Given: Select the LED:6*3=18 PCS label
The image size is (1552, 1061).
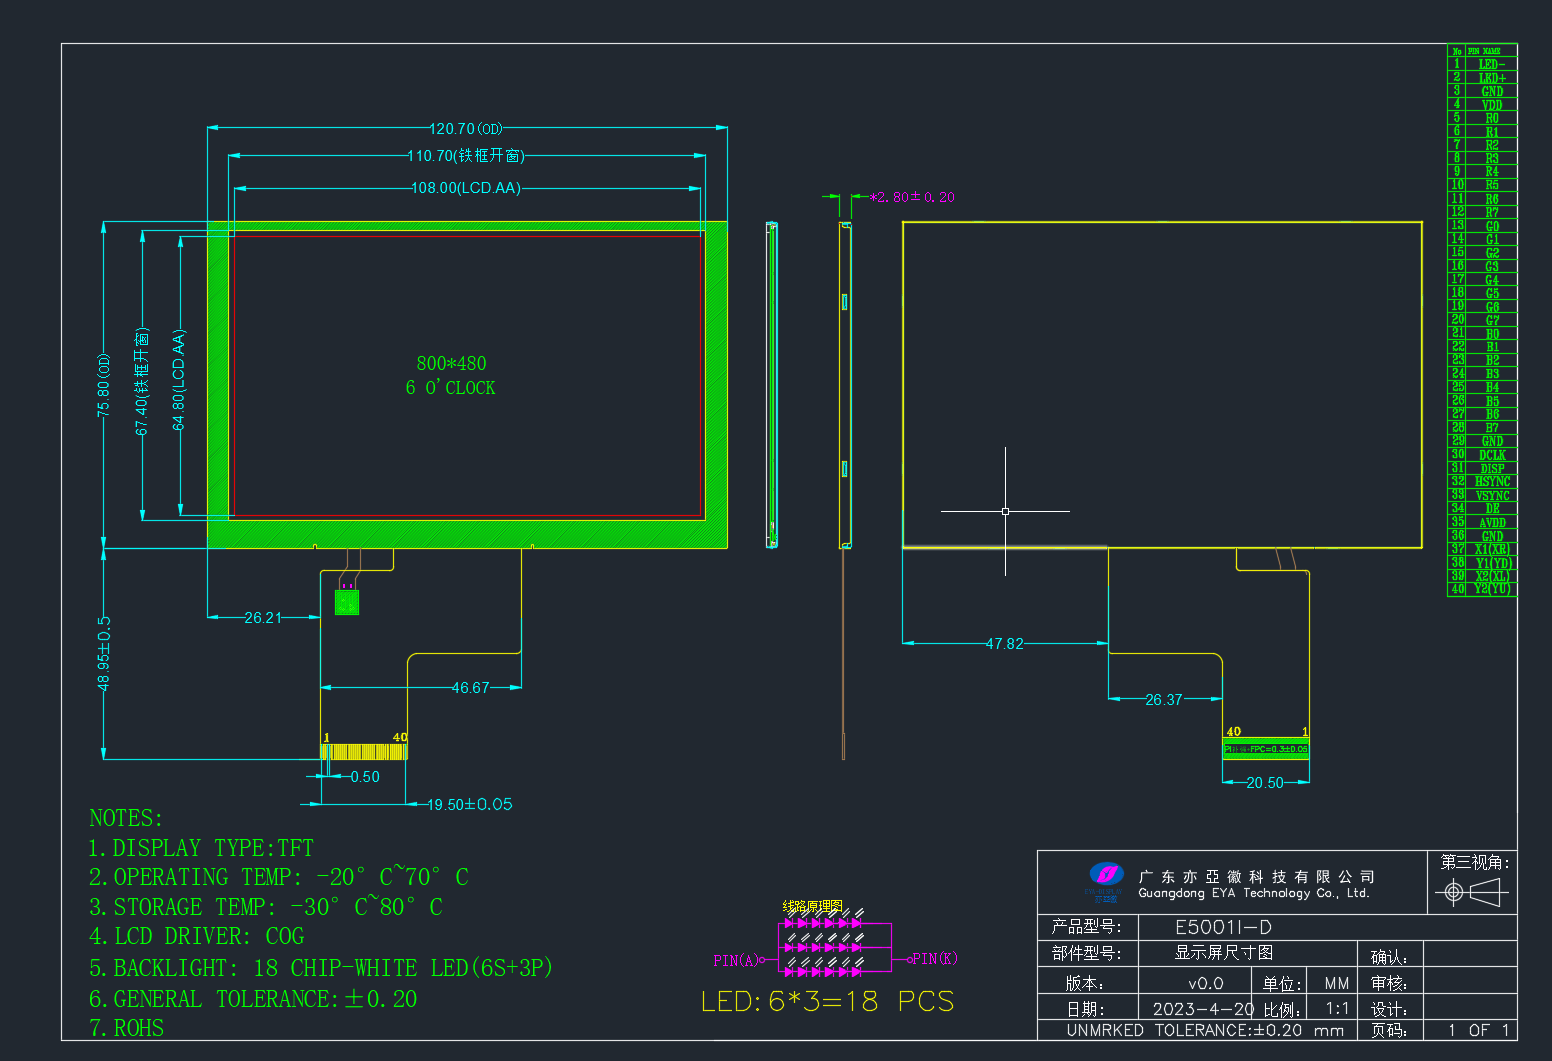Looking at the screenshot, I should 828,1001.
